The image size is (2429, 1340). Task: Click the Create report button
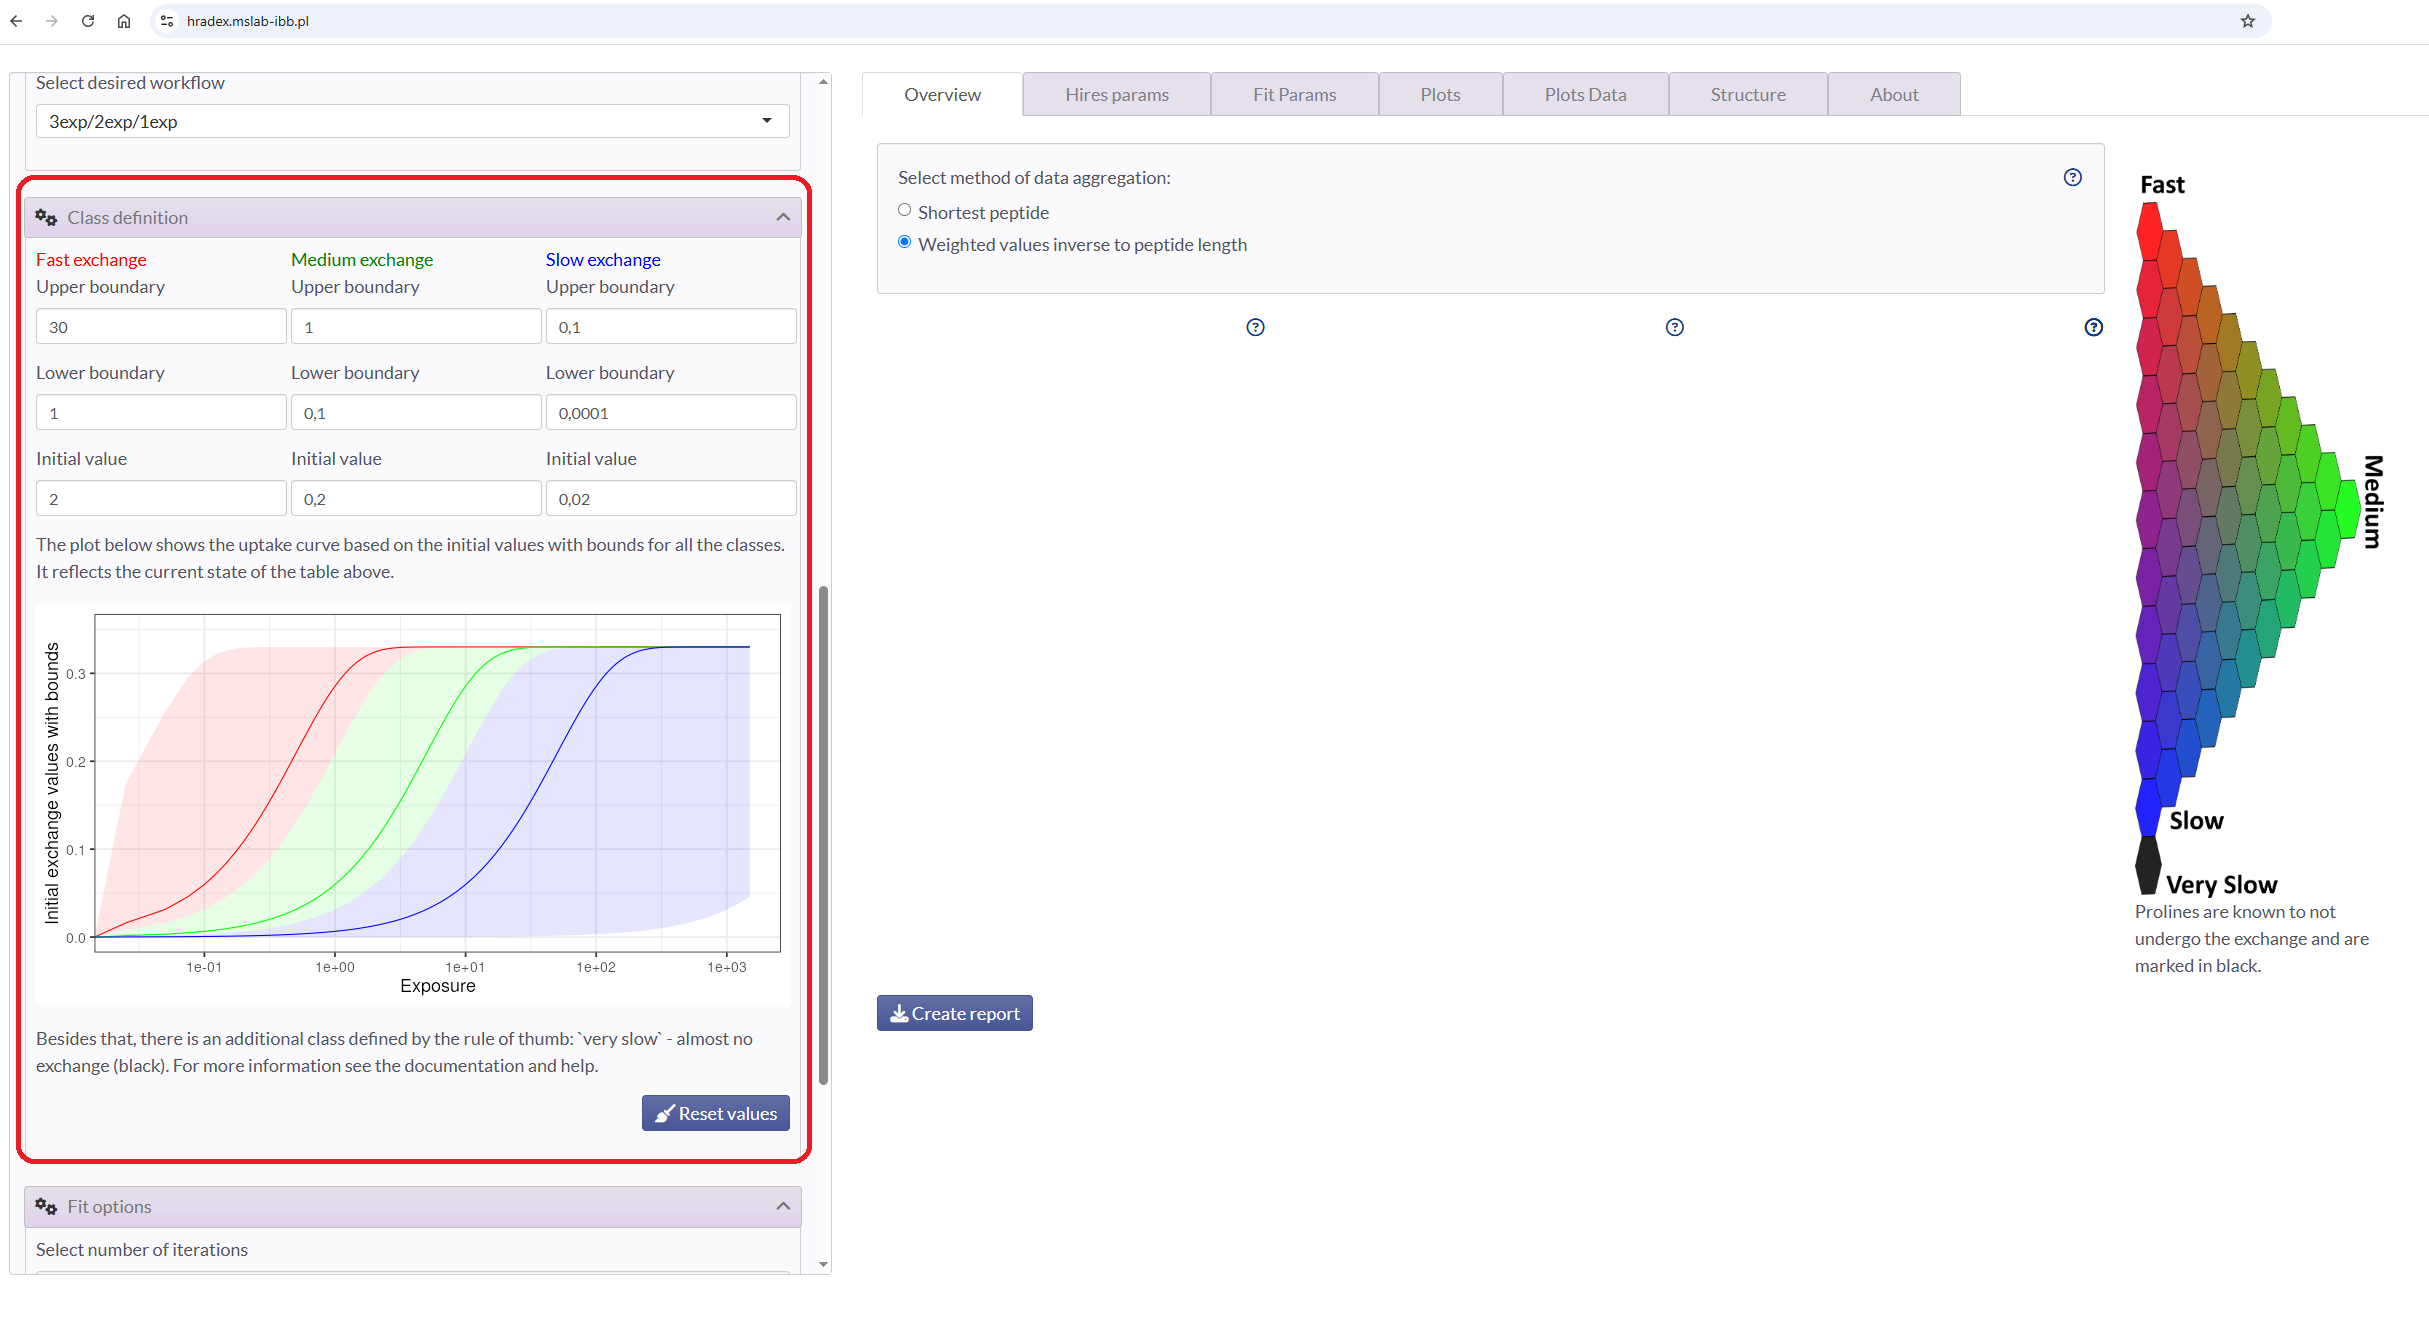955,1013
